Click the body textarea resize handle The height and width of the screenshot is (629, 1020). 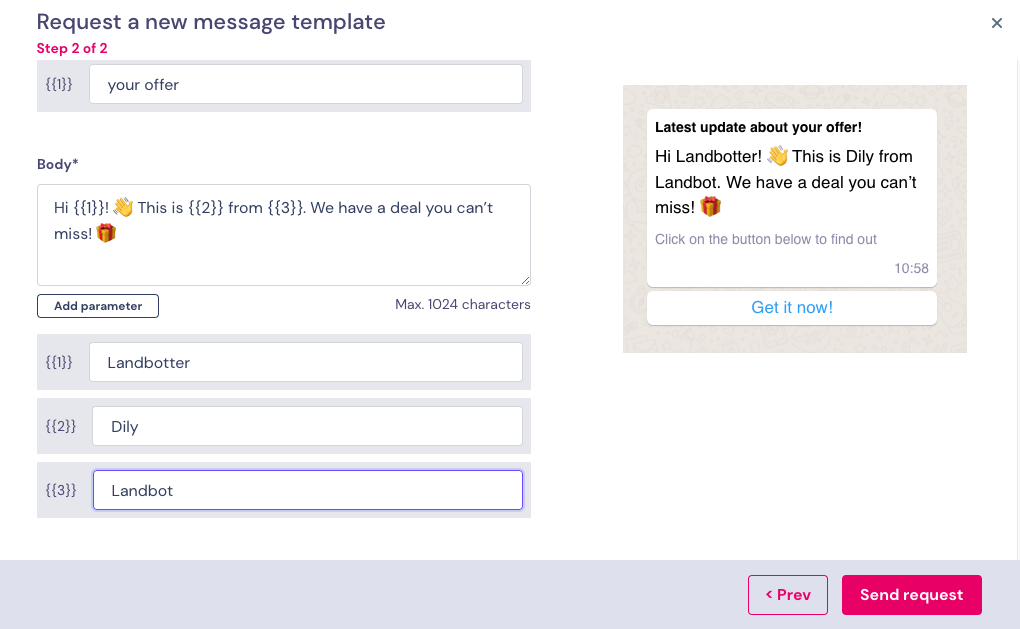pyautogui.click(x=526, y=280)
